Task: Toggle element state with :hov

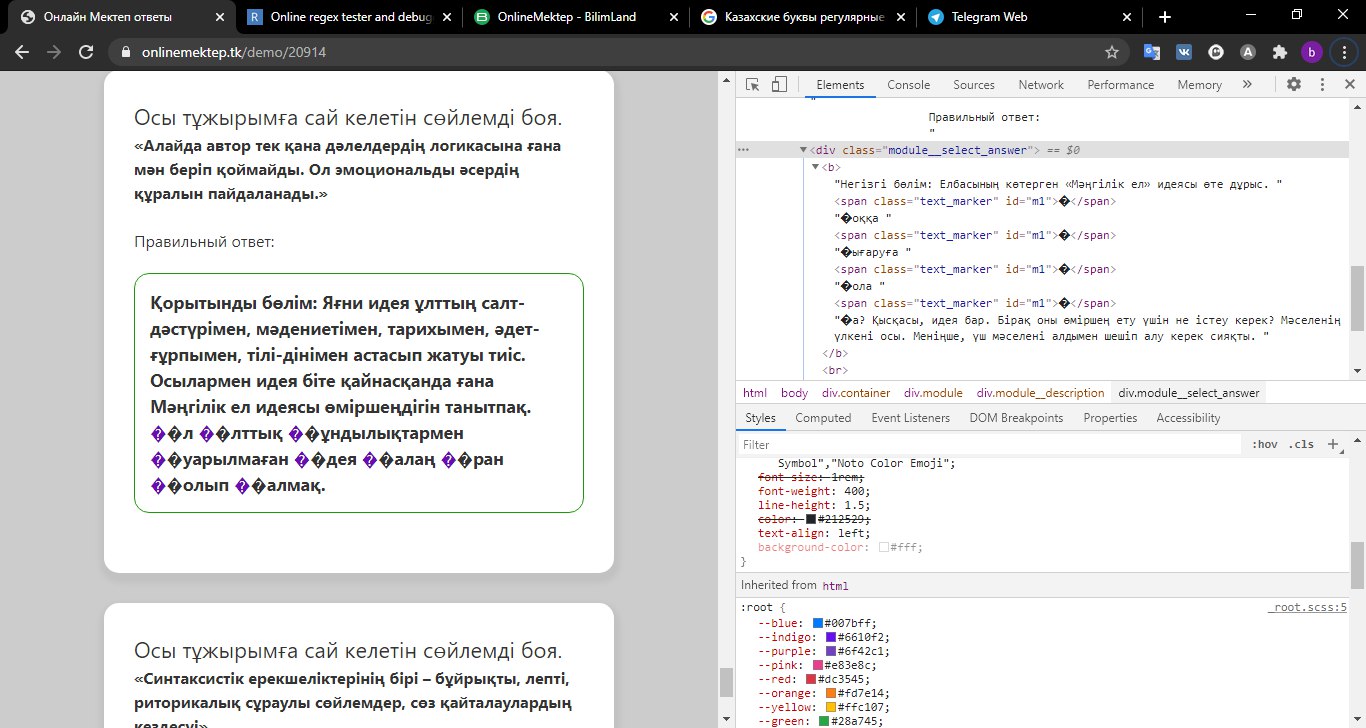Action: [x=1264, y=444]
